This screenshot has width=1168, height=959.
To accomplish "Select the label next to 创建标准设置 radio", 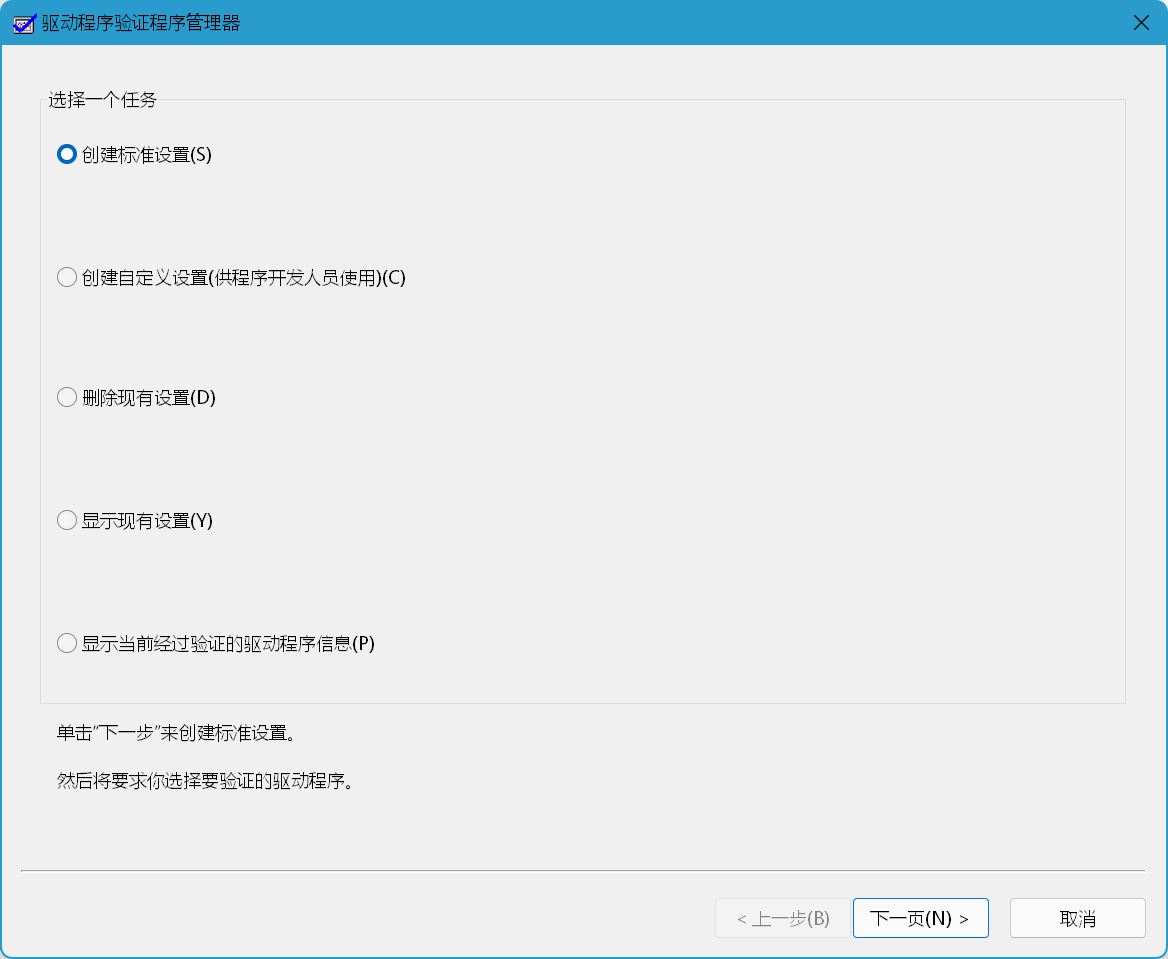I will tap(146, 154).
